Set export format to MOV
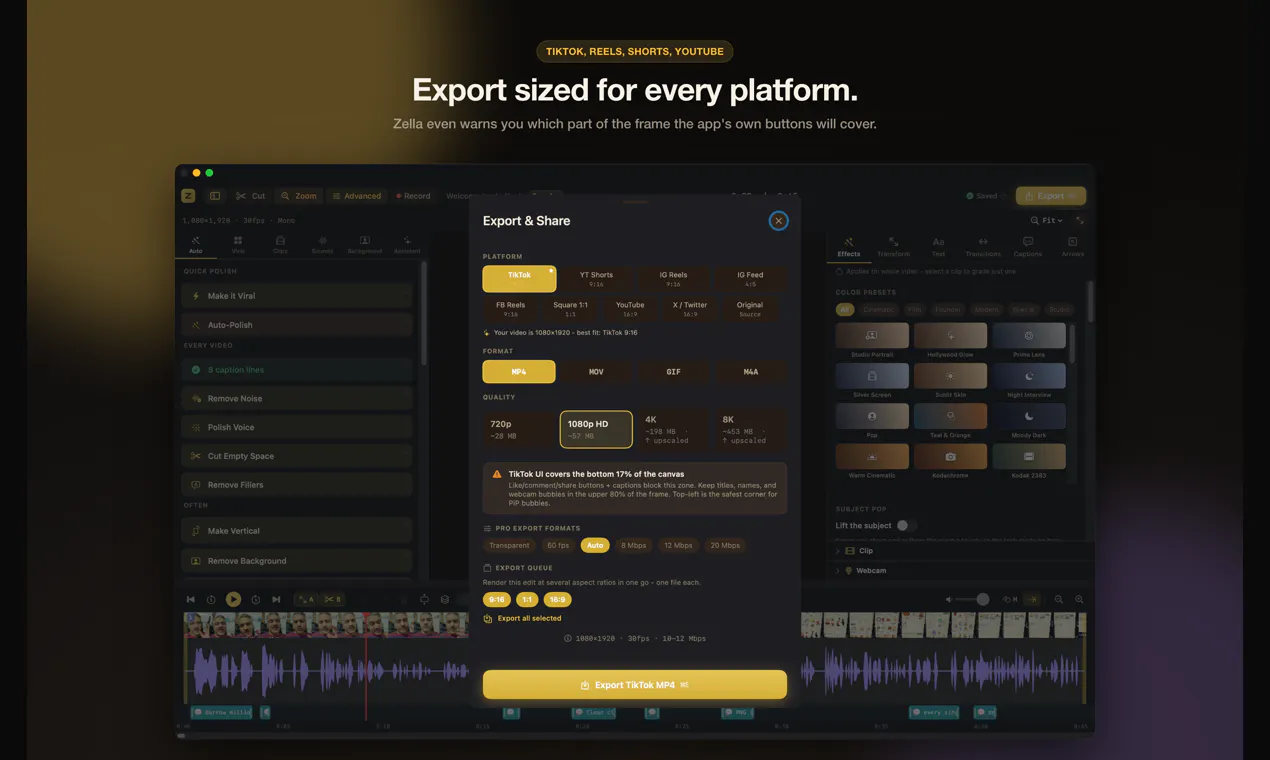Screen dimensions: 1270x760 click(596, 372)
